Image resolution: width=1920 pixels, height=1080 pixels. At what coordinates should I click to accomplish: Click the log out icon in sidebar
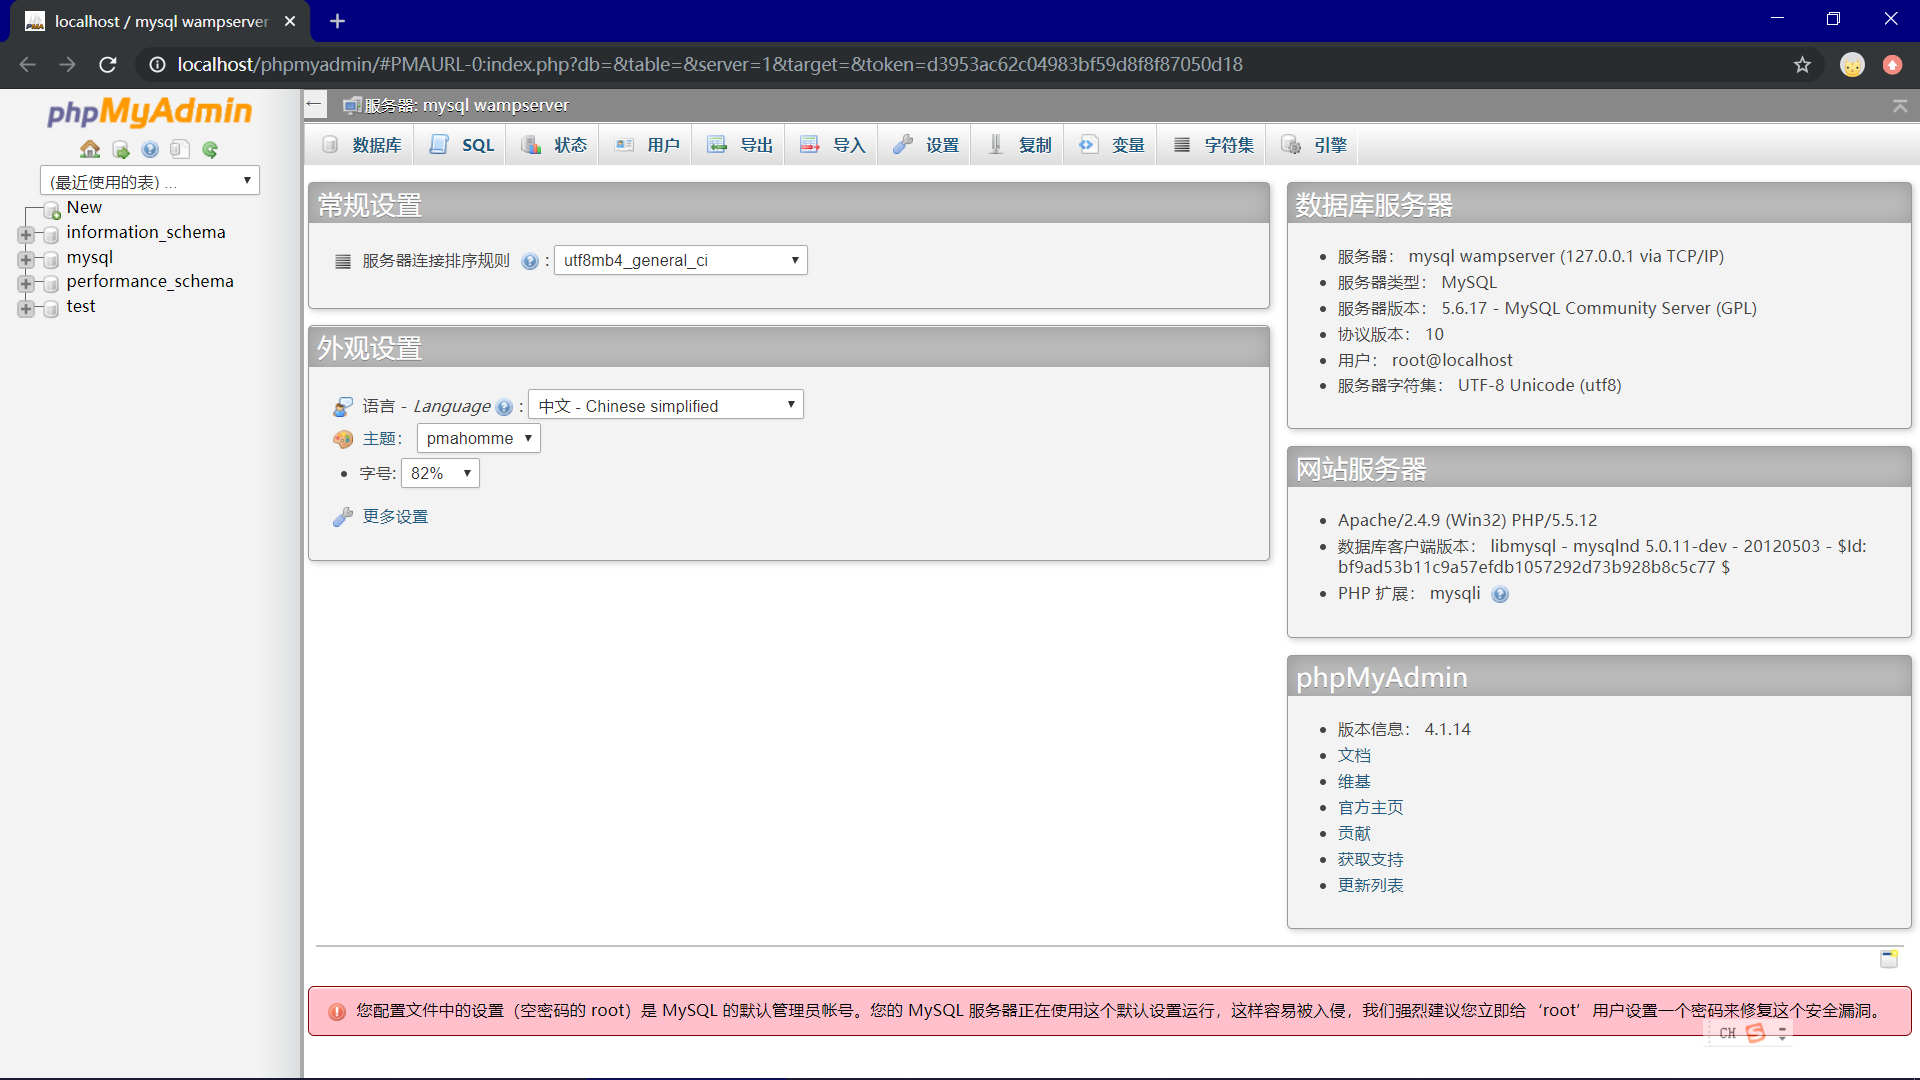pyautogui.click(x=121, y=150)
